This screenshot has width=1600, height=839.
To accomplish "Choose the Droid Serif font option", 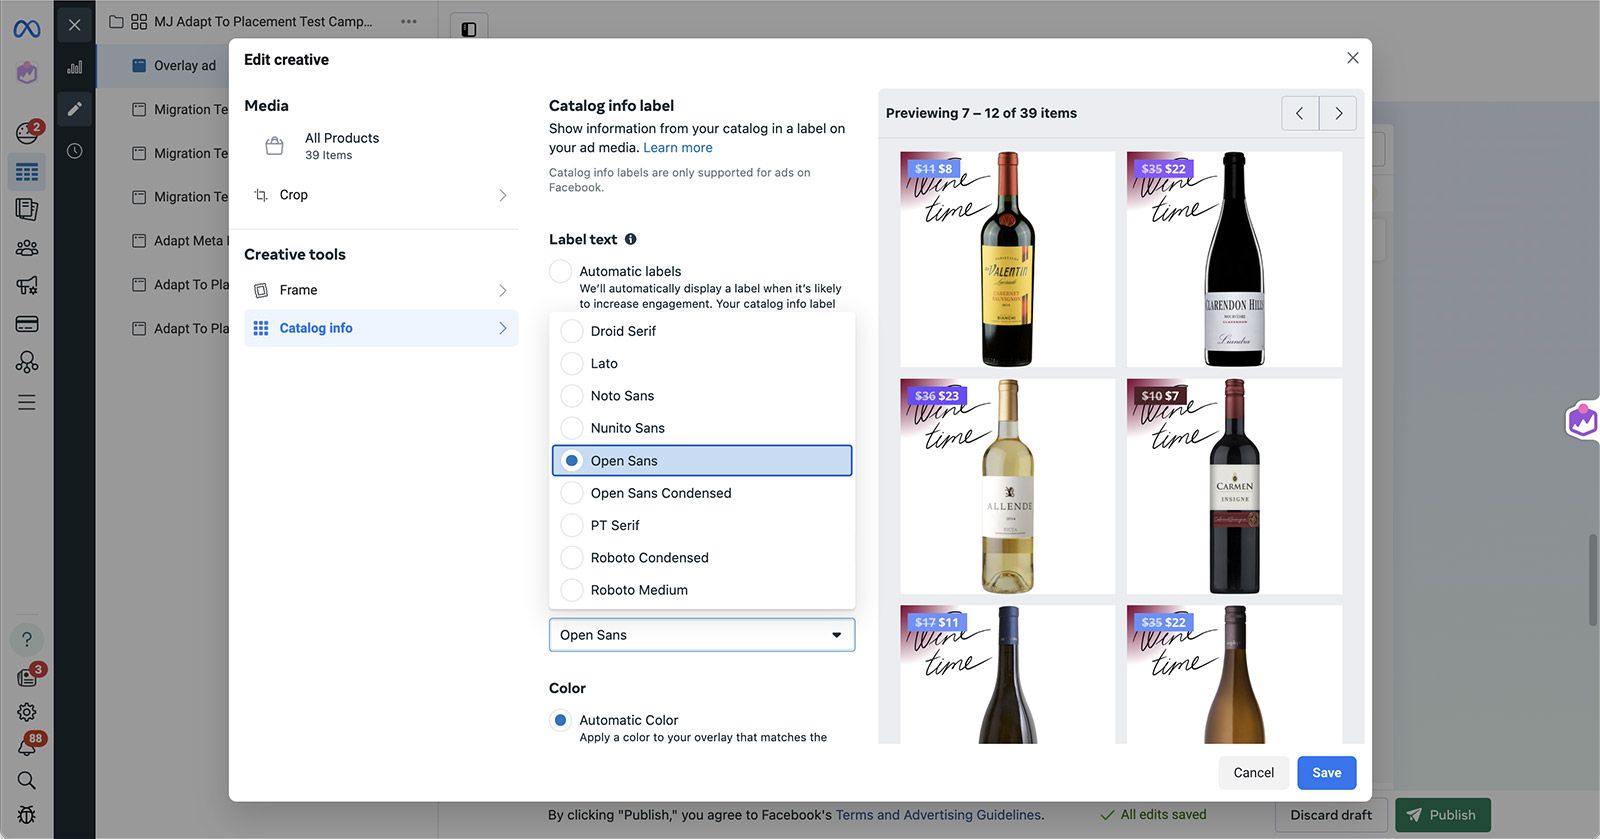I will point(702,331).
